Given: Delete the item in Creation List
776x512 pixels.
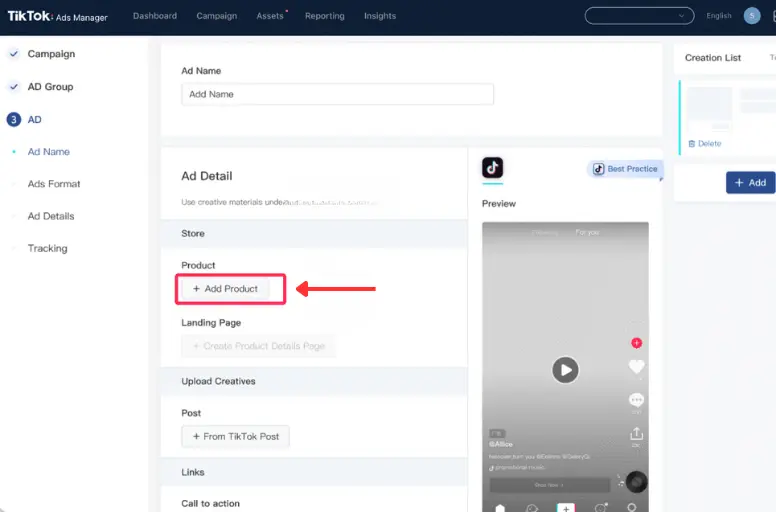Looking at the screenshot, I should [x=705, y=143].
